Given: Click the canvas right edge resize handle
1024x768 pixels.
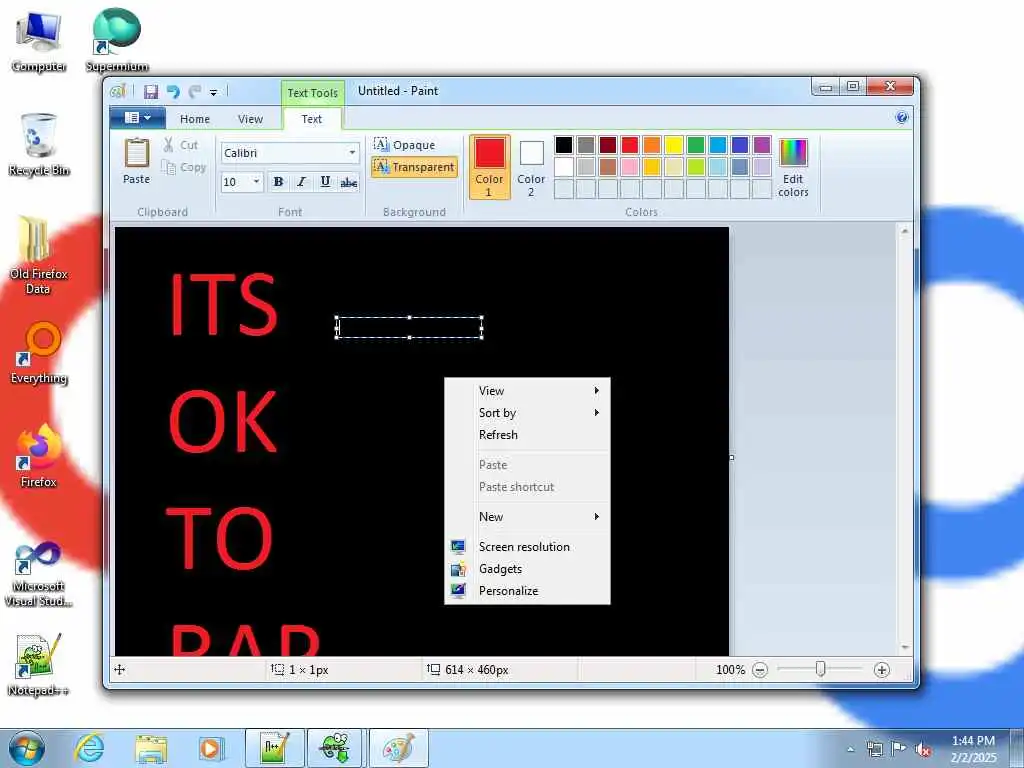Looking at the screenshot, I should (731, 457).
